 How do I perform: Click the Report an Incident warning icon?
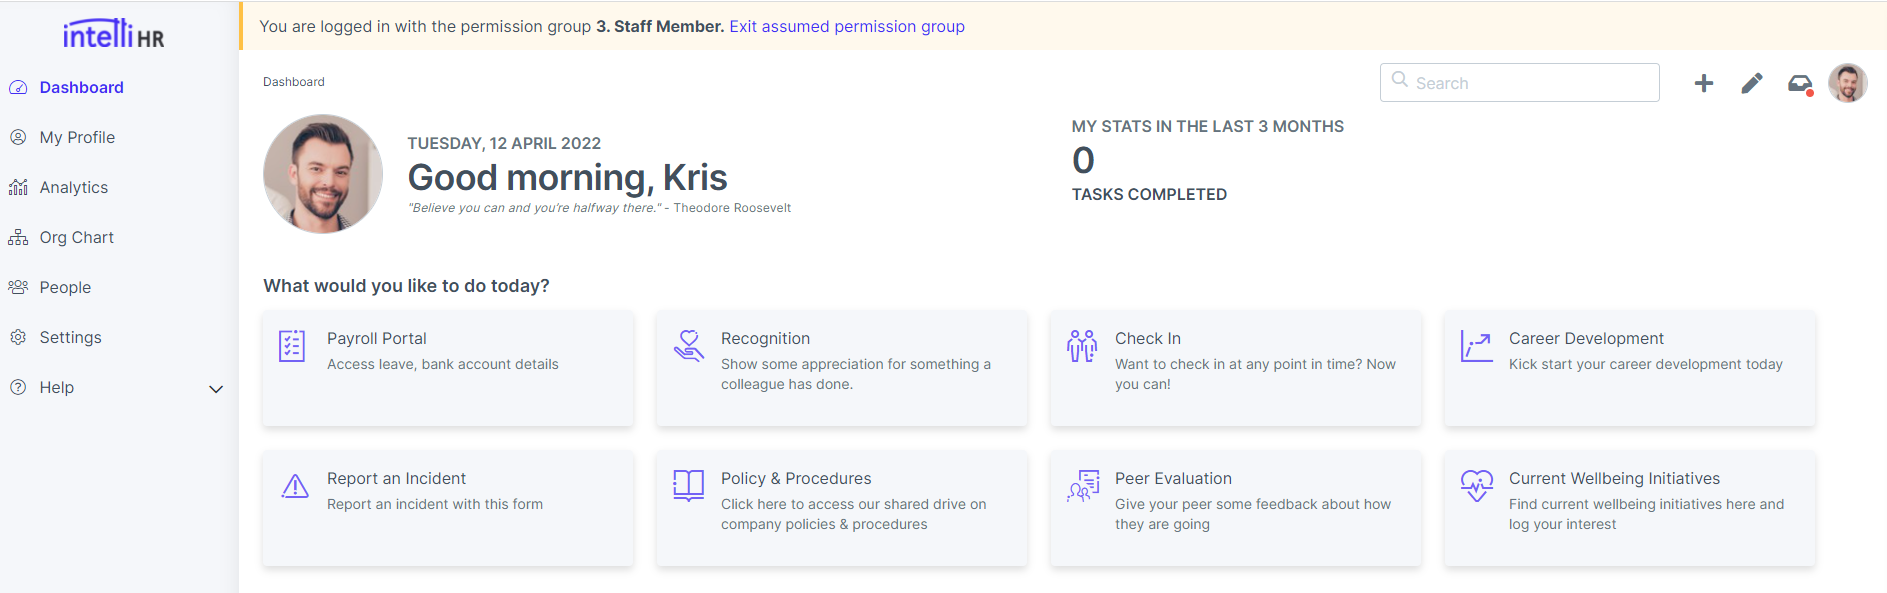click(294, 485)
